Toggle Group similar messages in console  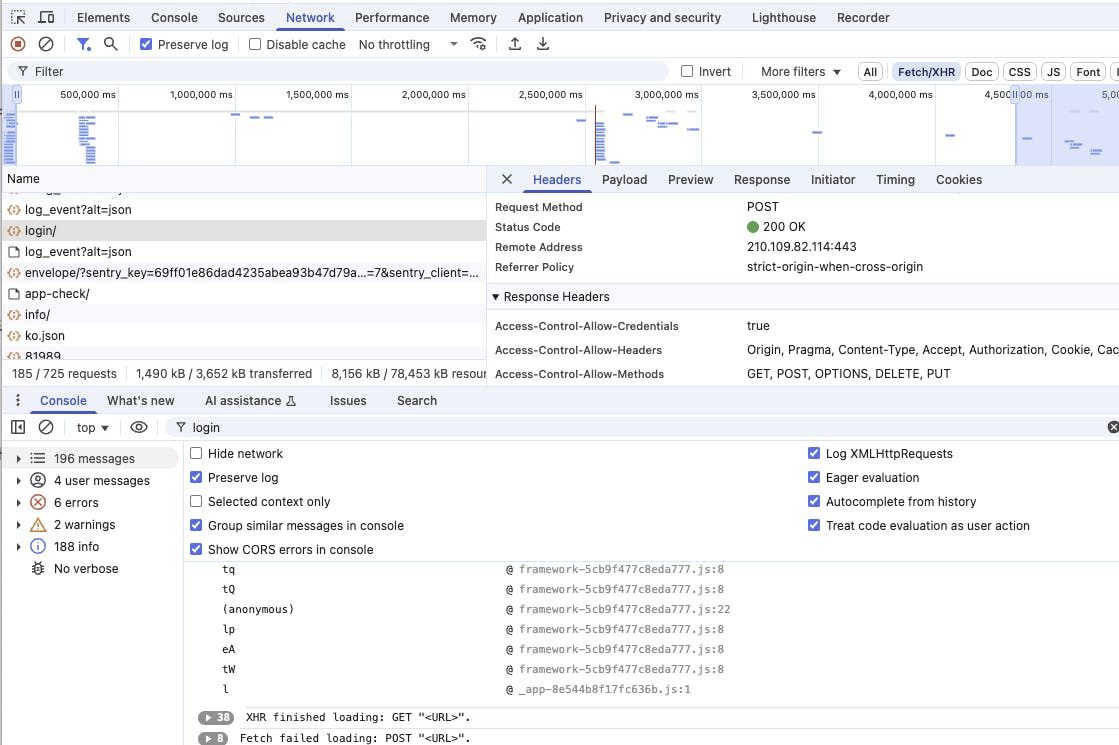(196, 525)
